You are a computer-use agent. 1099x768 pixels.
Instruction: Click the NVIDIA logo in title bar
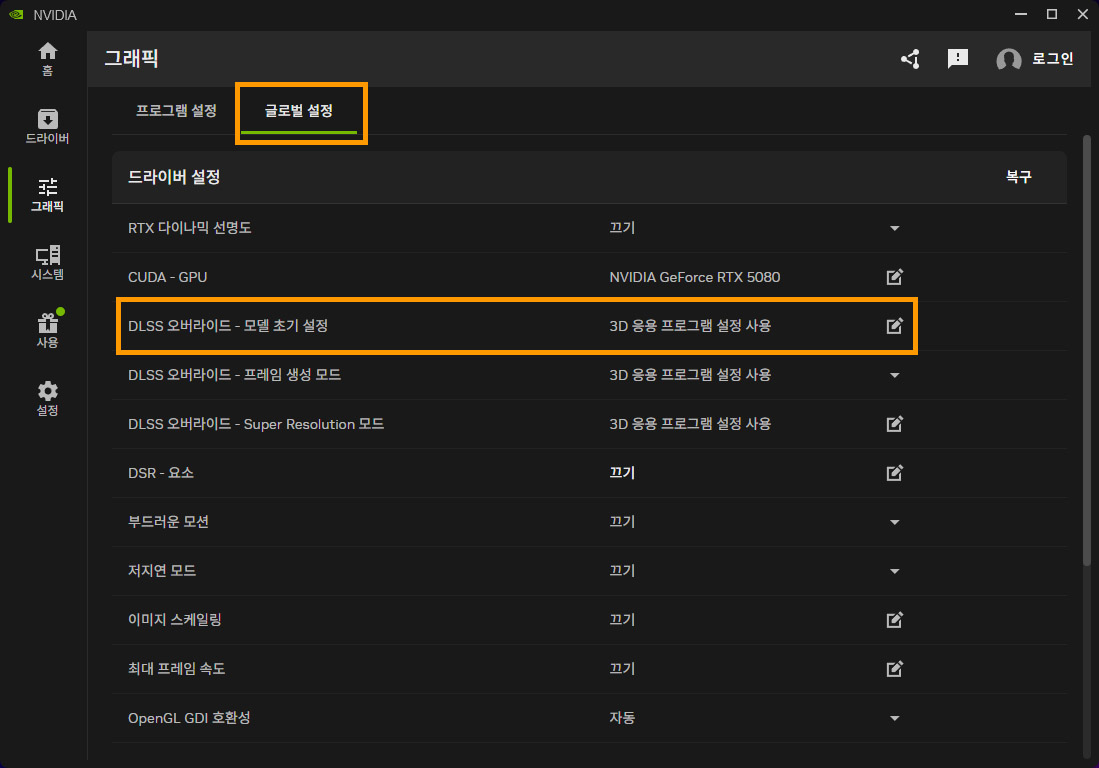point(15,15)
